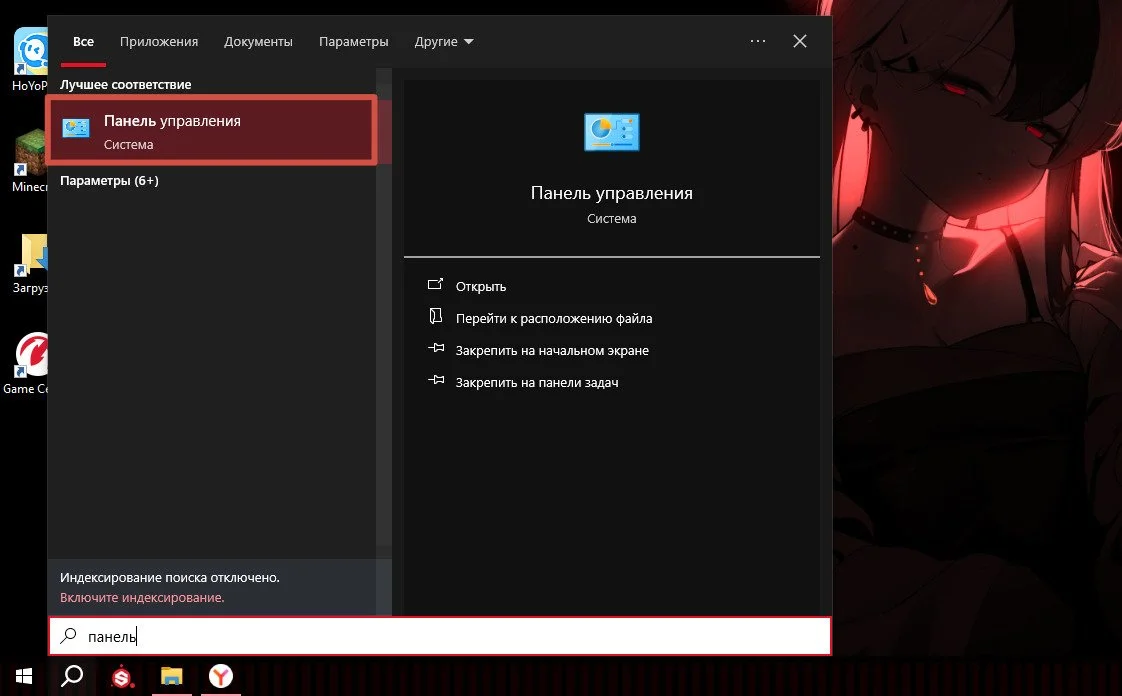Image resolution: width=1122 pixels, height=696 pixels.
Task: Open the three-dots more options menu
Action: [758, 41]
